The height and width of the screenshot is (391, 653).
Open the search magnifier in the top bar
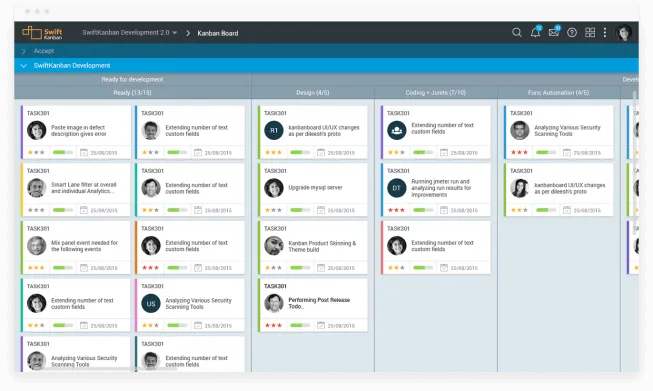(516, 32)
